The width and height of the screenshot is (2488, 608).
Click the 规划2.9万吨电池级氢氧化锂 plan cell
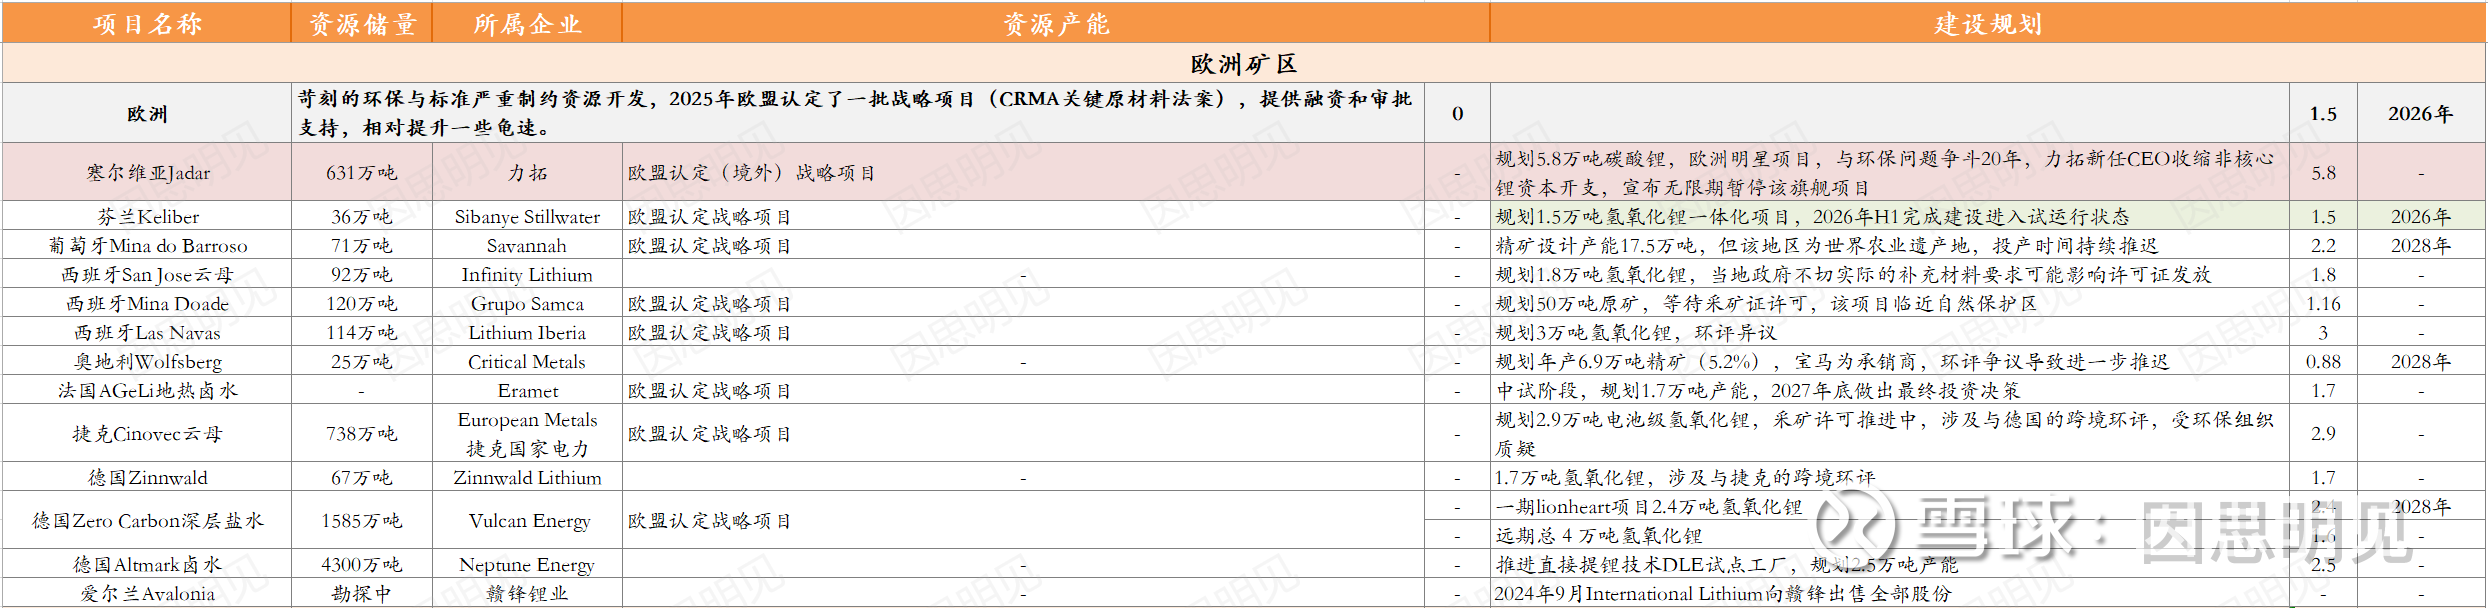[1890, 433]
